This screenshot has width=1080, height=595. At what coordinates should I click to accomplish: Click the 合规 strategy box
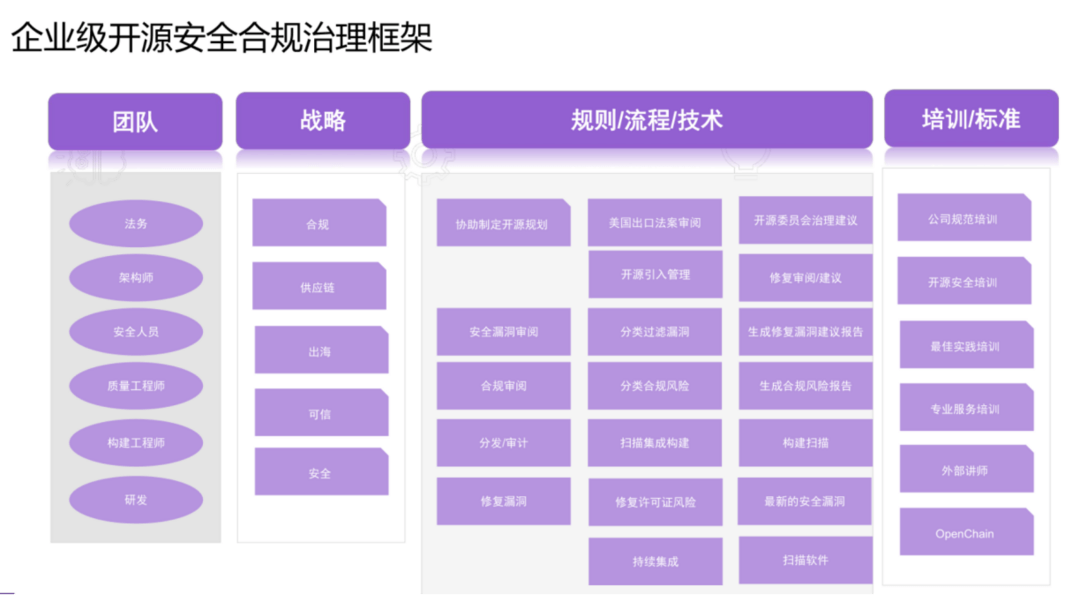click(319, 223)
